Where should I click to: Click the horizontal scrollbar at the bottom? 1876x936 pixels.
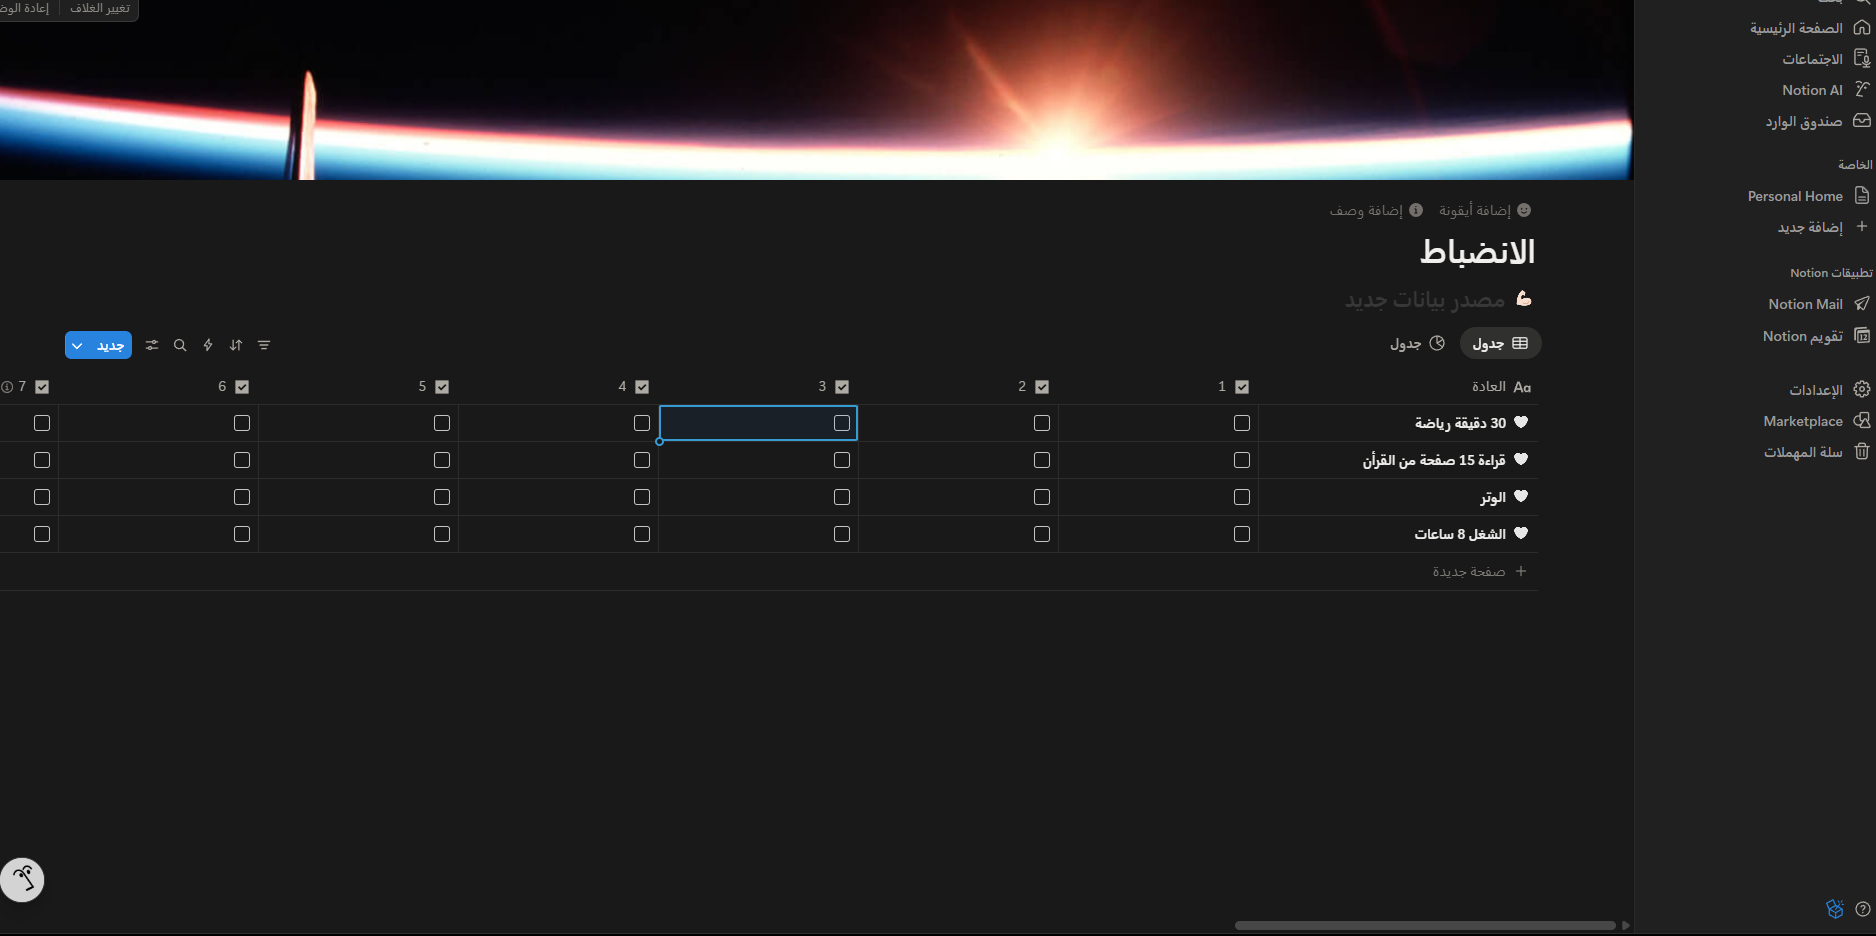coord(1425,925)
